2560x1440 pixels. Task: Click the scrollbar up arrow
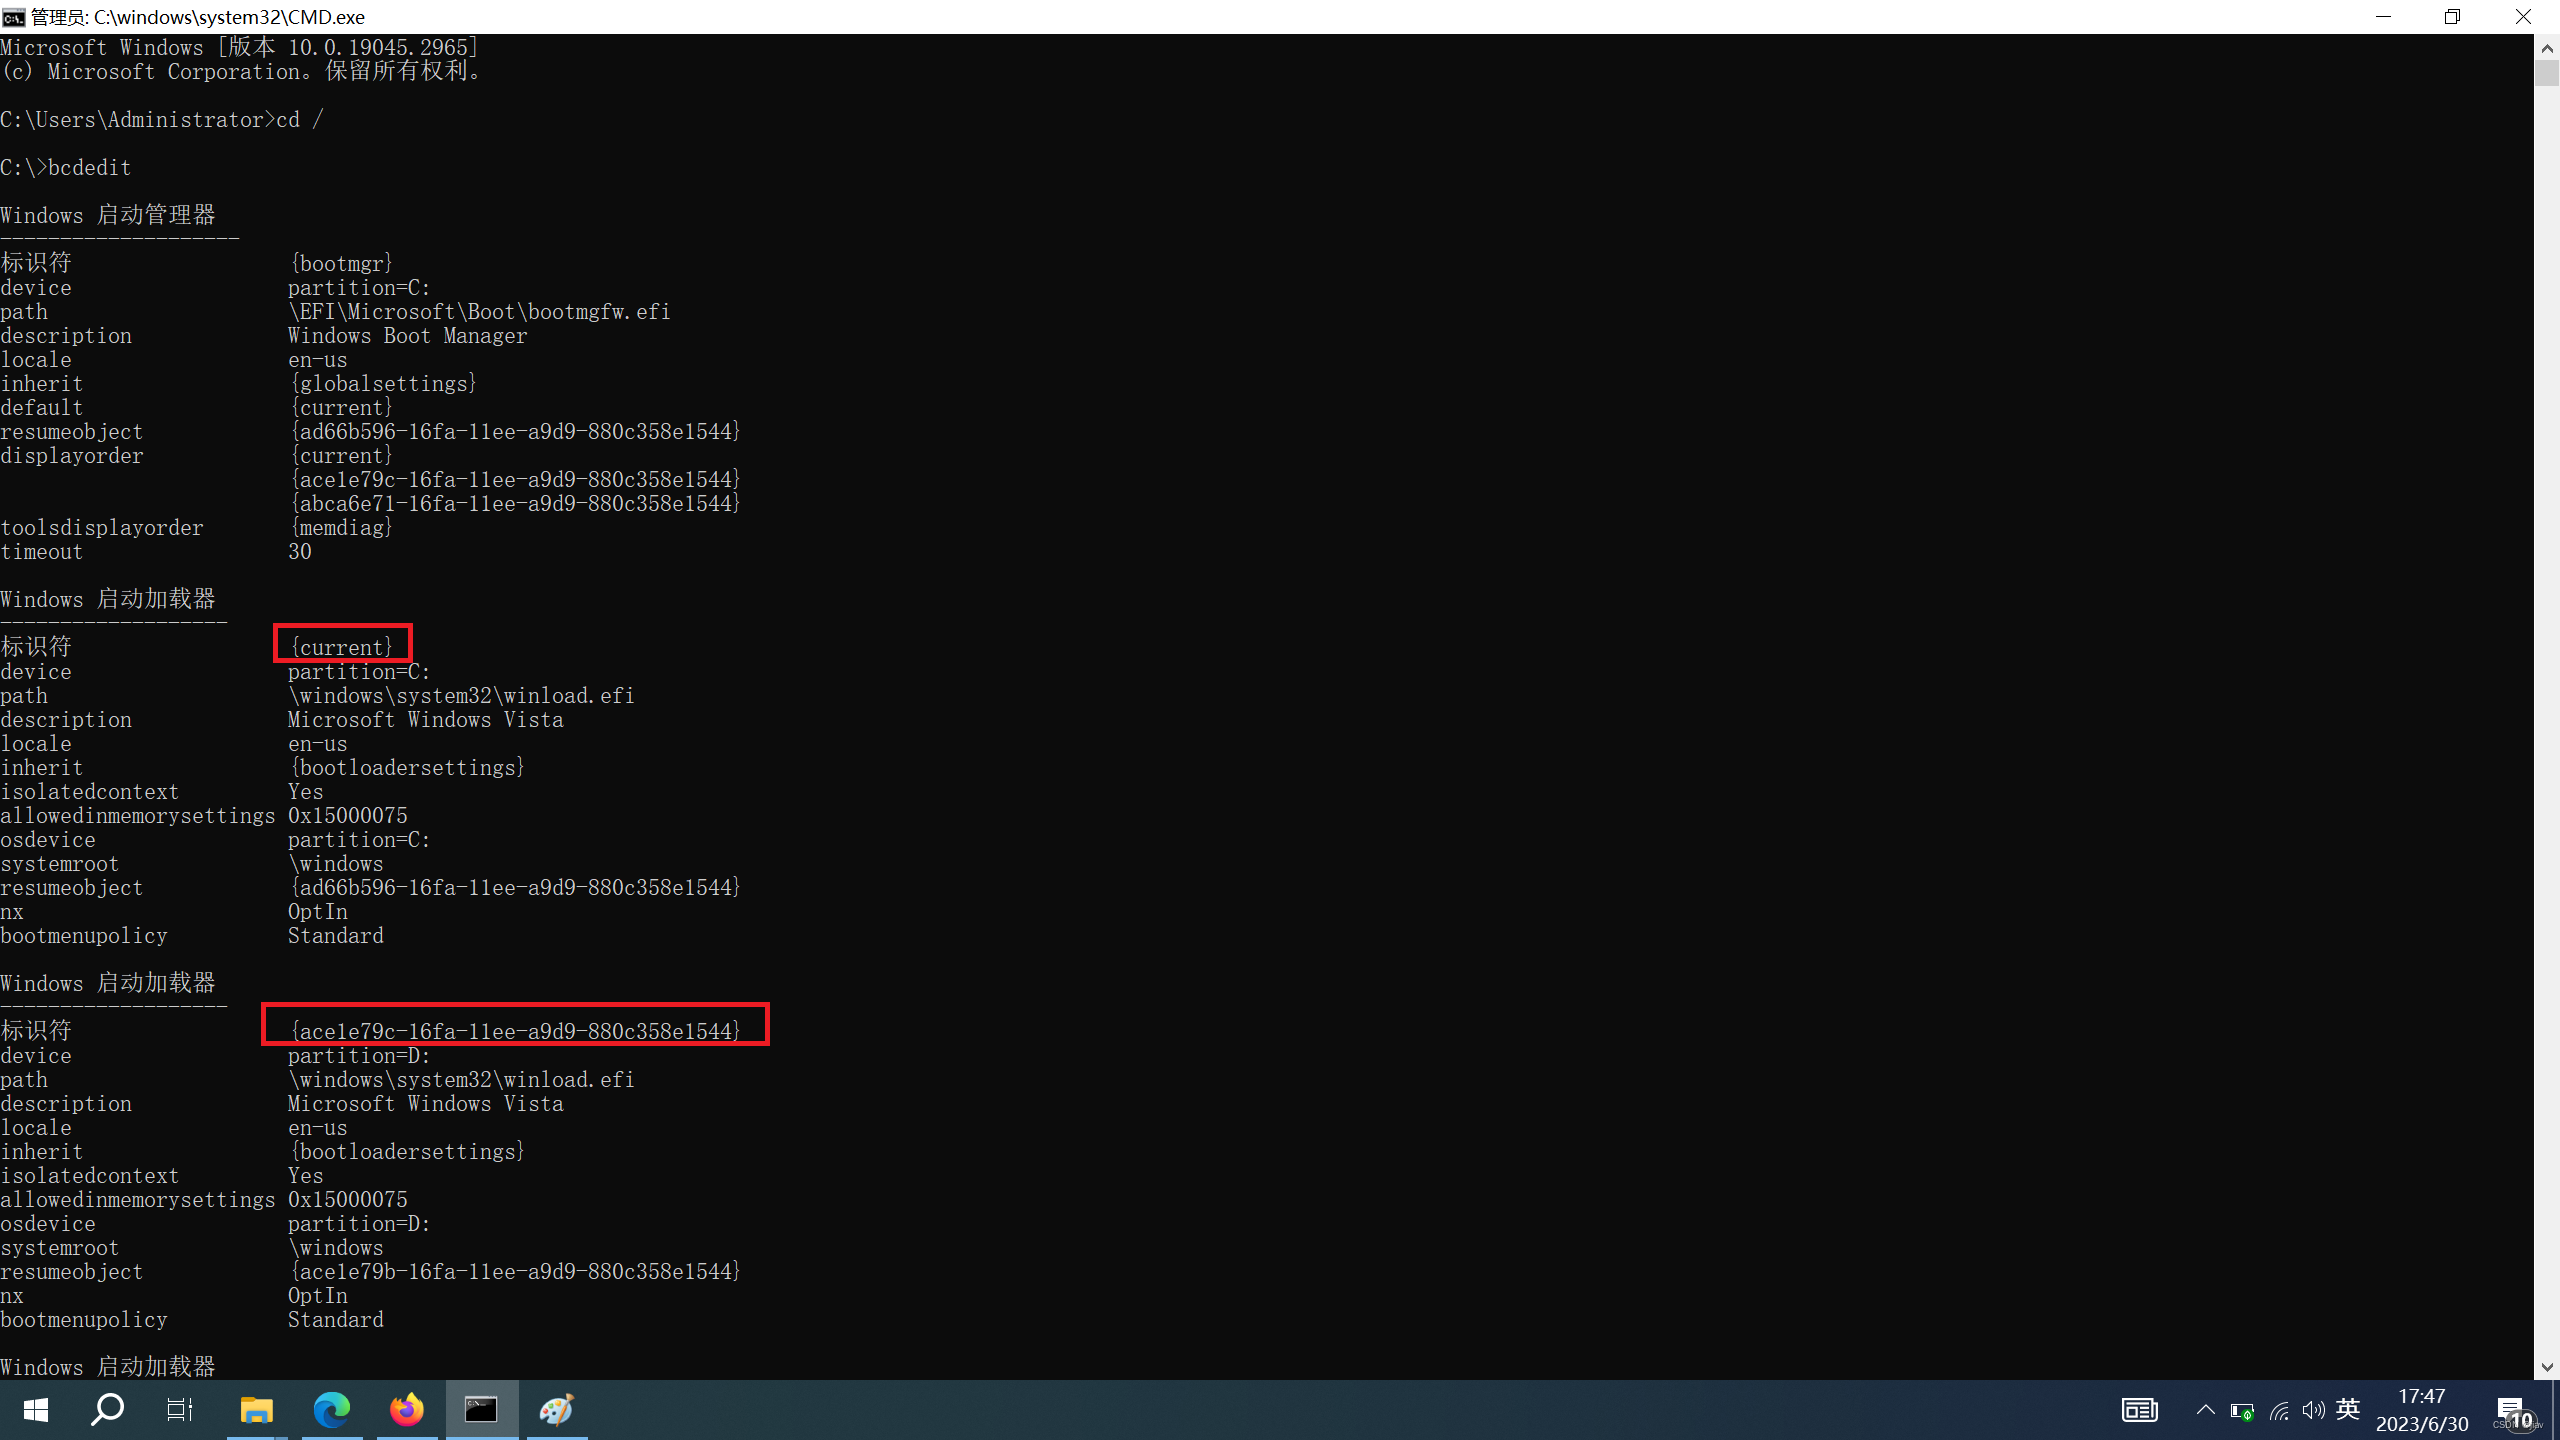pyautogui.click(x=2546, y=47)
